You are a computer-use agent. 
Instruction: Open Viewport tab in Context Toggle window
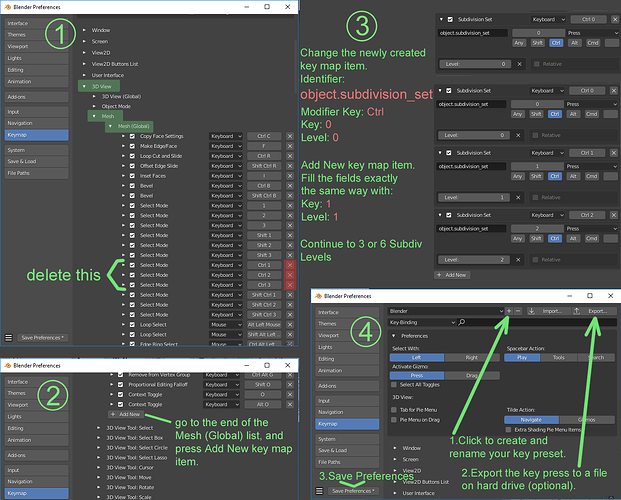click(36, 405)
